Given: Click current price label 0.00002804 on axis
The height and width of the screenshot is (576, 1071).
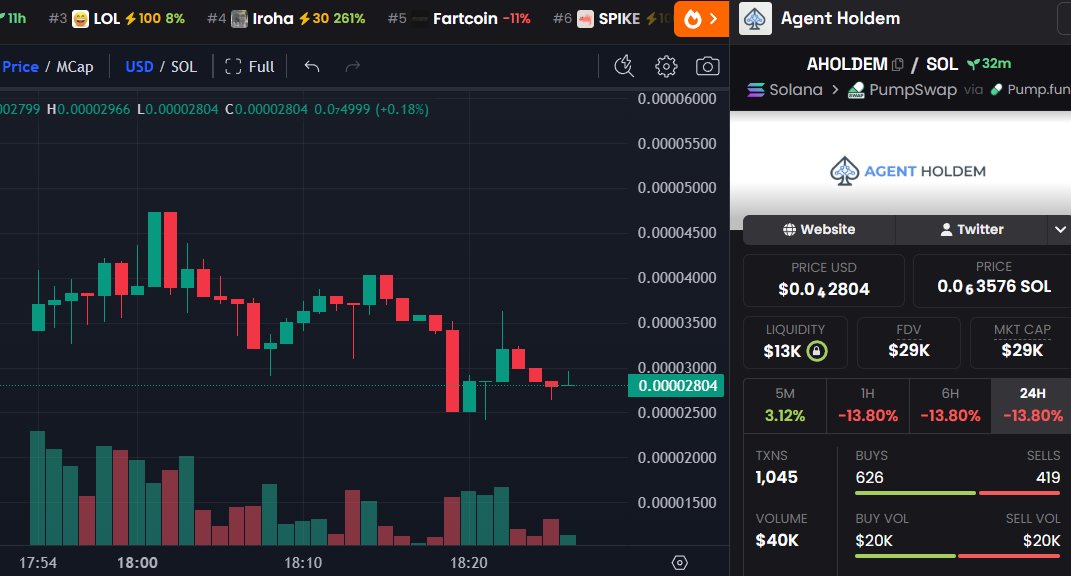Looking at the screenshot, I should point(676,386).
